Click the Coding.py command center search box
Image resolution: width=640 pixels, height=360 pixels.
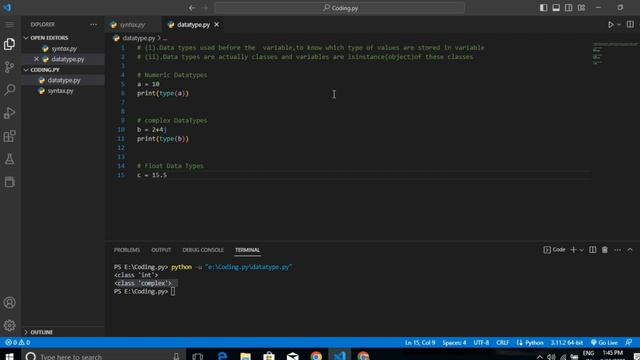[x=340, y=8]
